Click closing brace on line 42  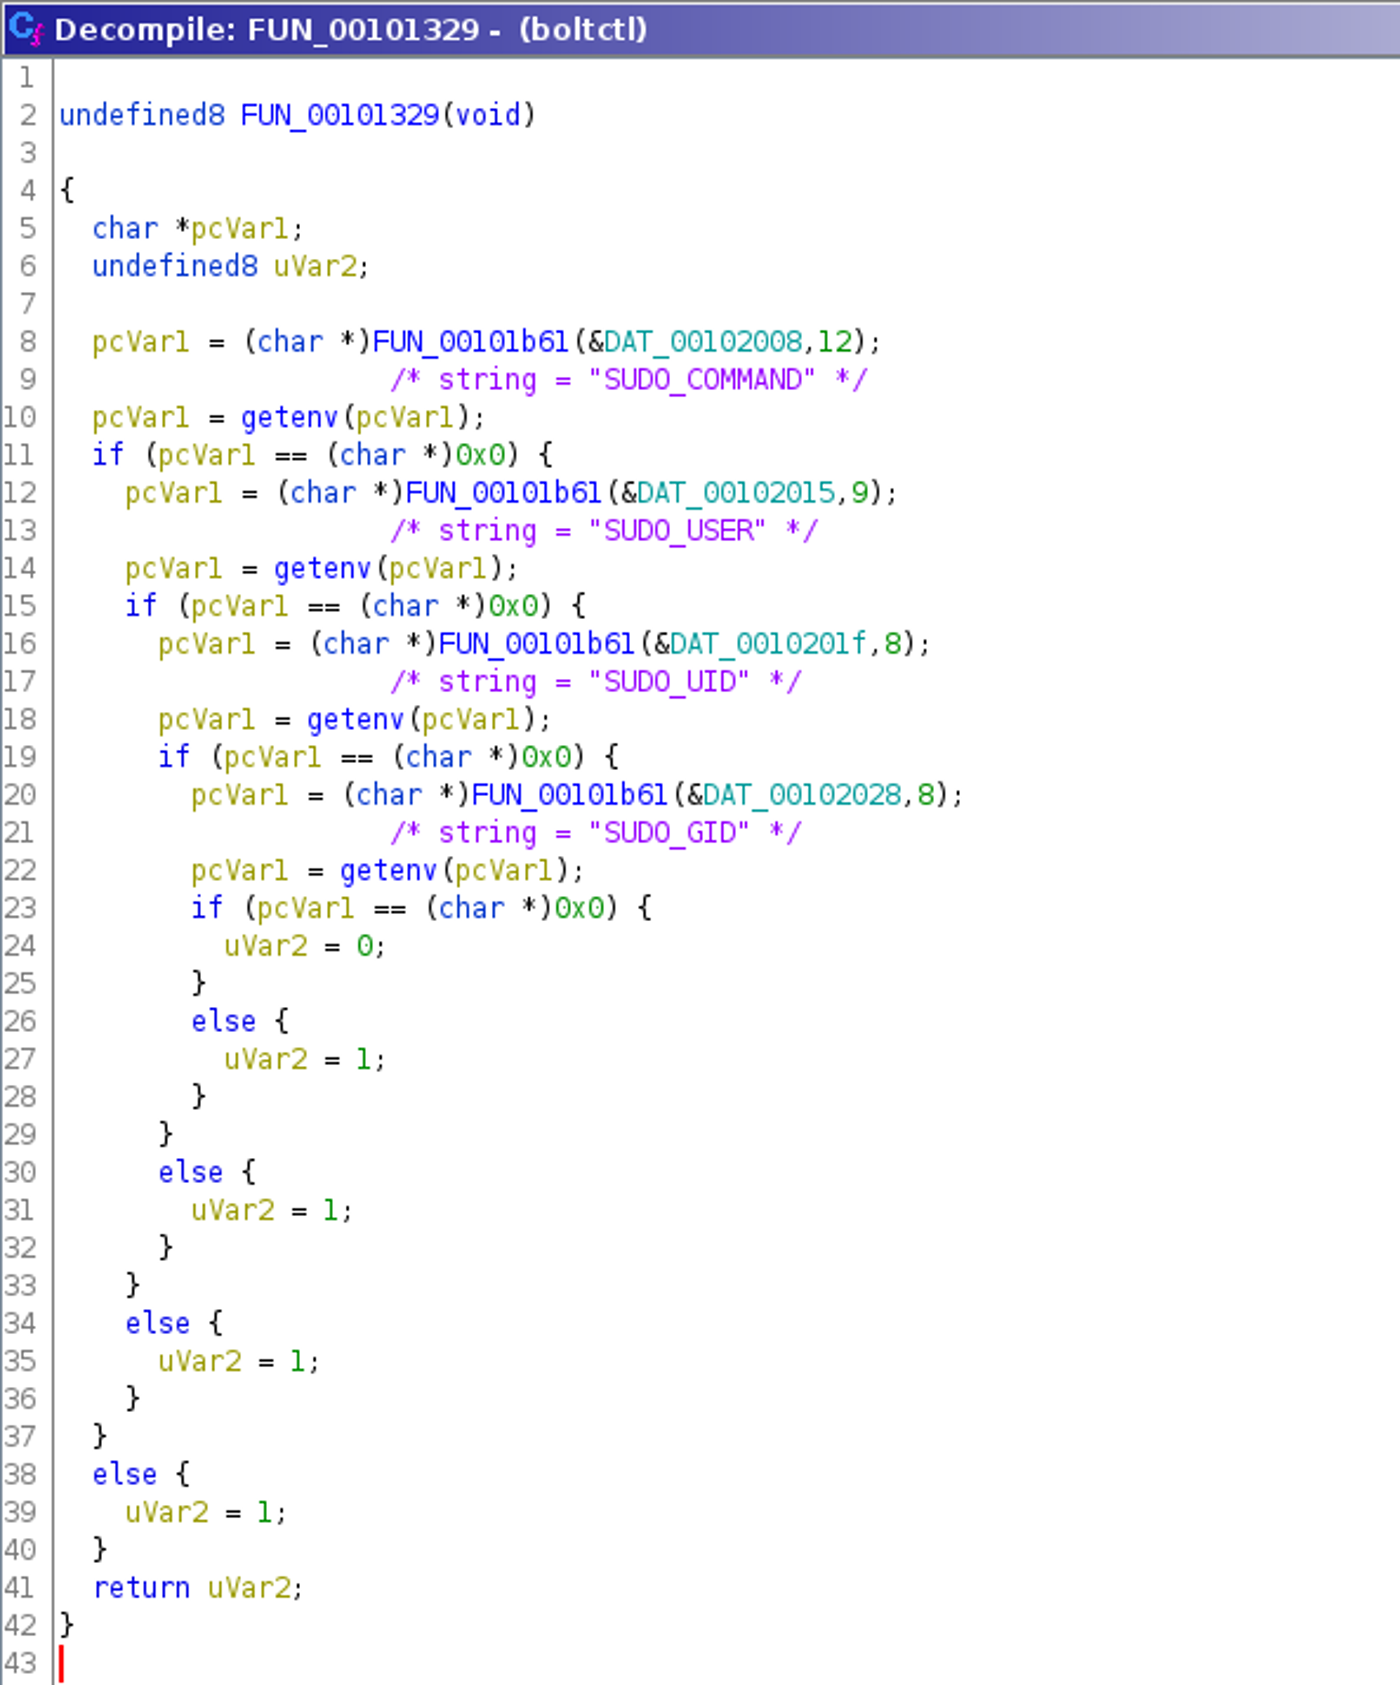click(x=67, y=1626)
